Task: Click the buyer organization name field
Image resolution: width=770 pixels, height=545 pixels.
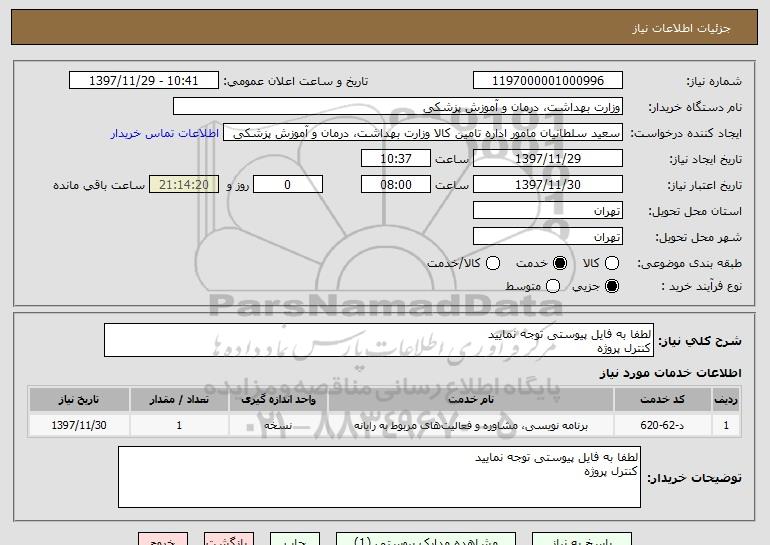Action: (x=398, y=107)
